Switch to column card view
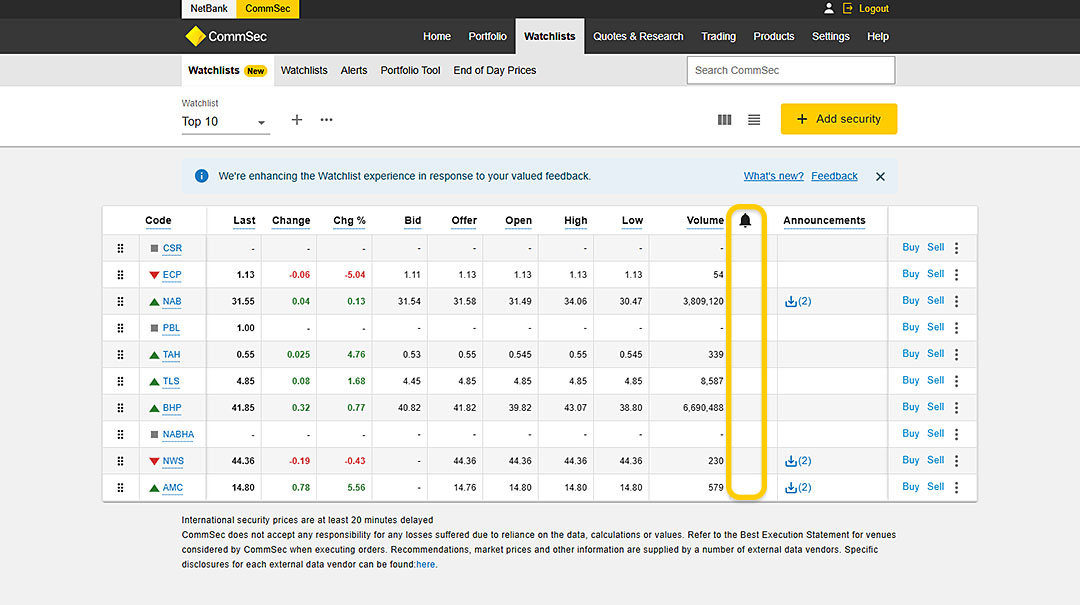Viewport: 1080px width, 605px height. pos(725,120)
